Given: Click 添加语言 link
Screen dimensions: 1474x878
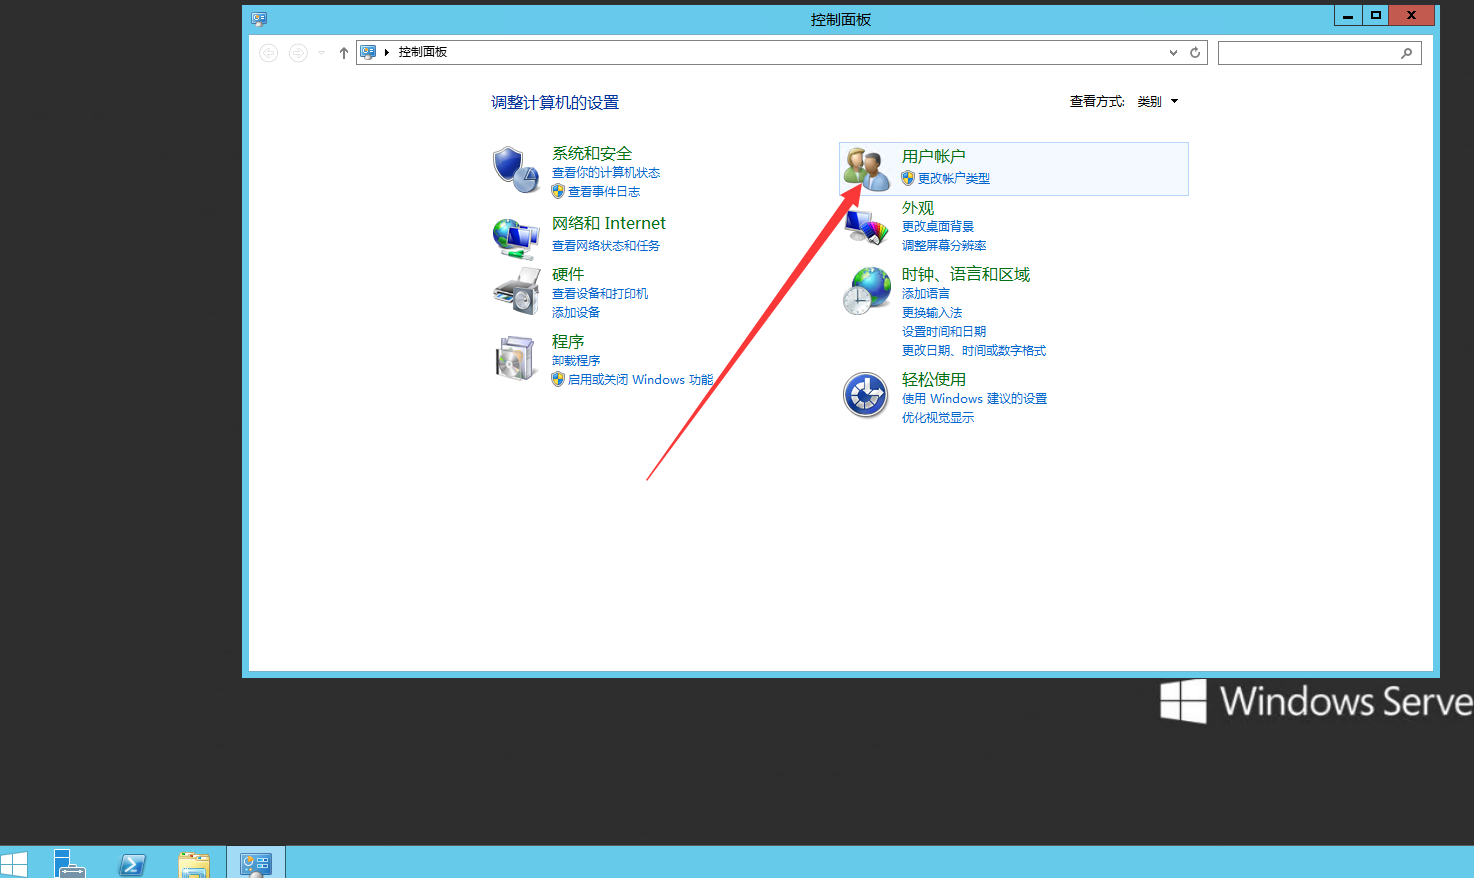Looking at the screenshot, I should click(x=926, y=293).
